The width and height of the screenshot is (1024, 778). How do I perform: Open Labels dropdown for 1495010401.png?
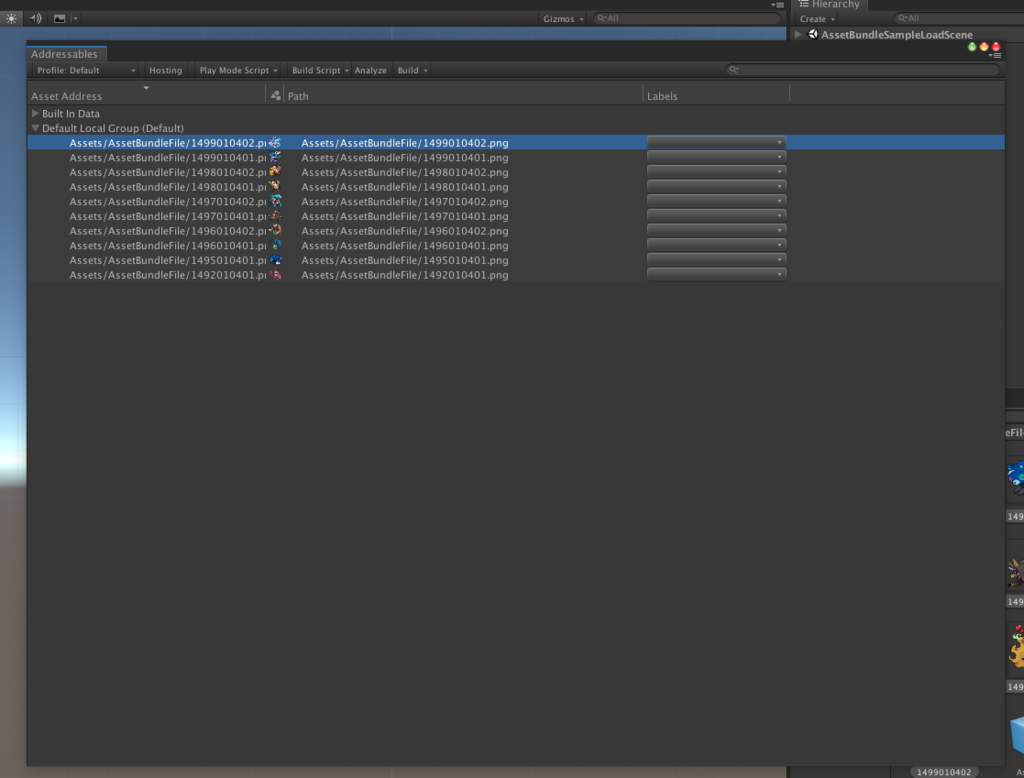point(716,259)
